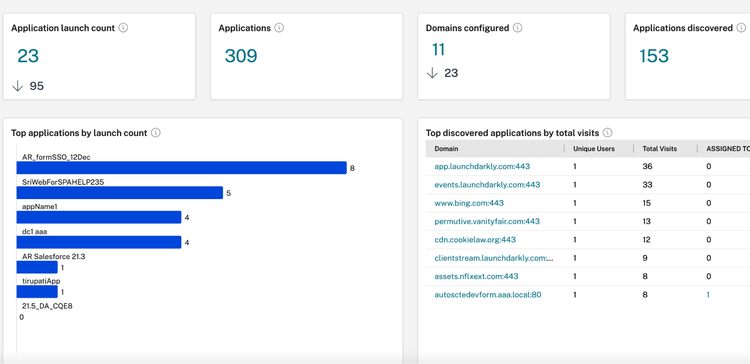Open autosctedevform.aaa.local:80 domain link
750x364 pixels.
coord(488,295)
